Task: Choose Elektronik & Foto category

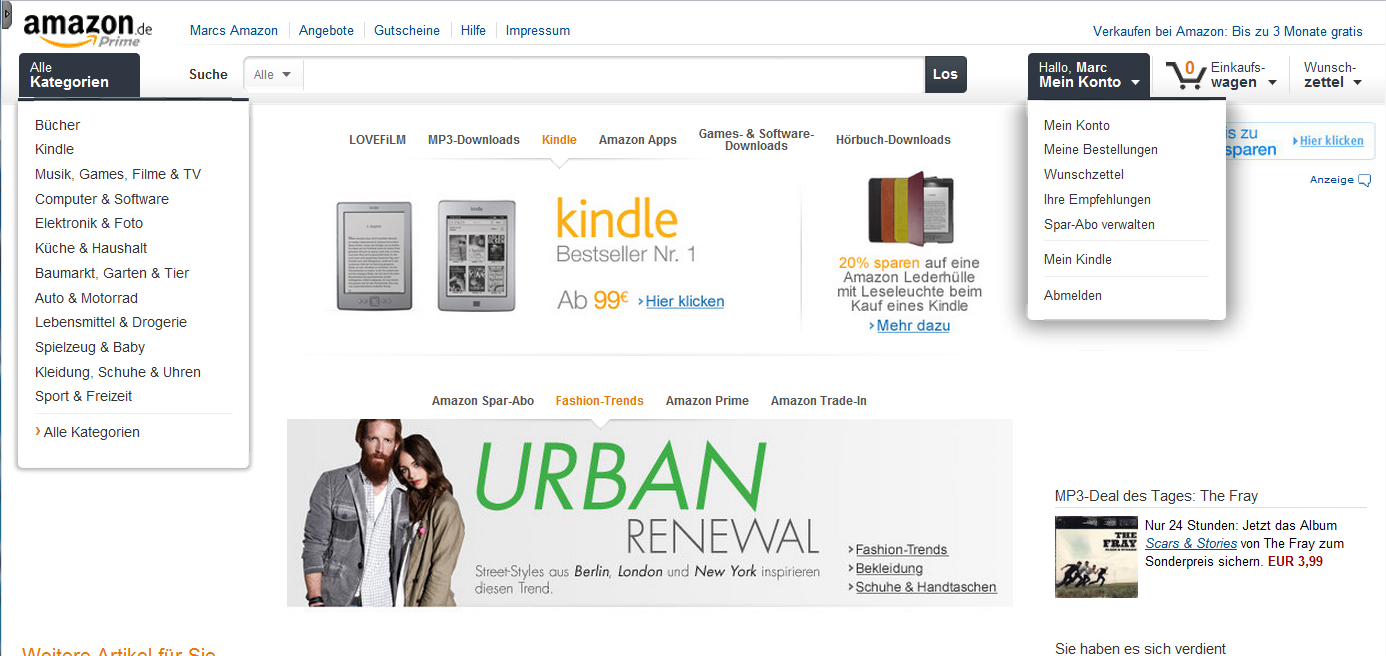Action: click(89, 223)
